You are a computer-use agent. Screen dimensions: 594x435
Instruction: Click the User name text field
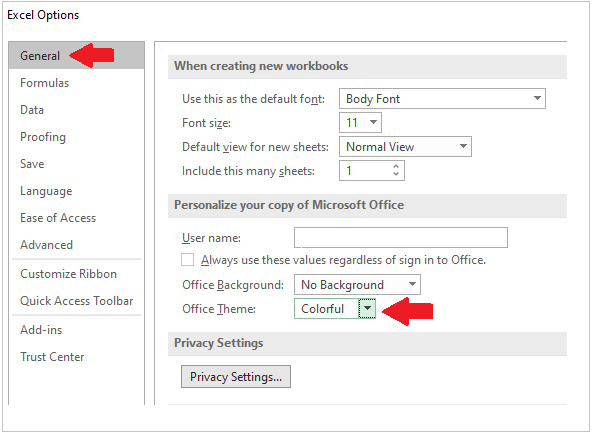[401, 238]
